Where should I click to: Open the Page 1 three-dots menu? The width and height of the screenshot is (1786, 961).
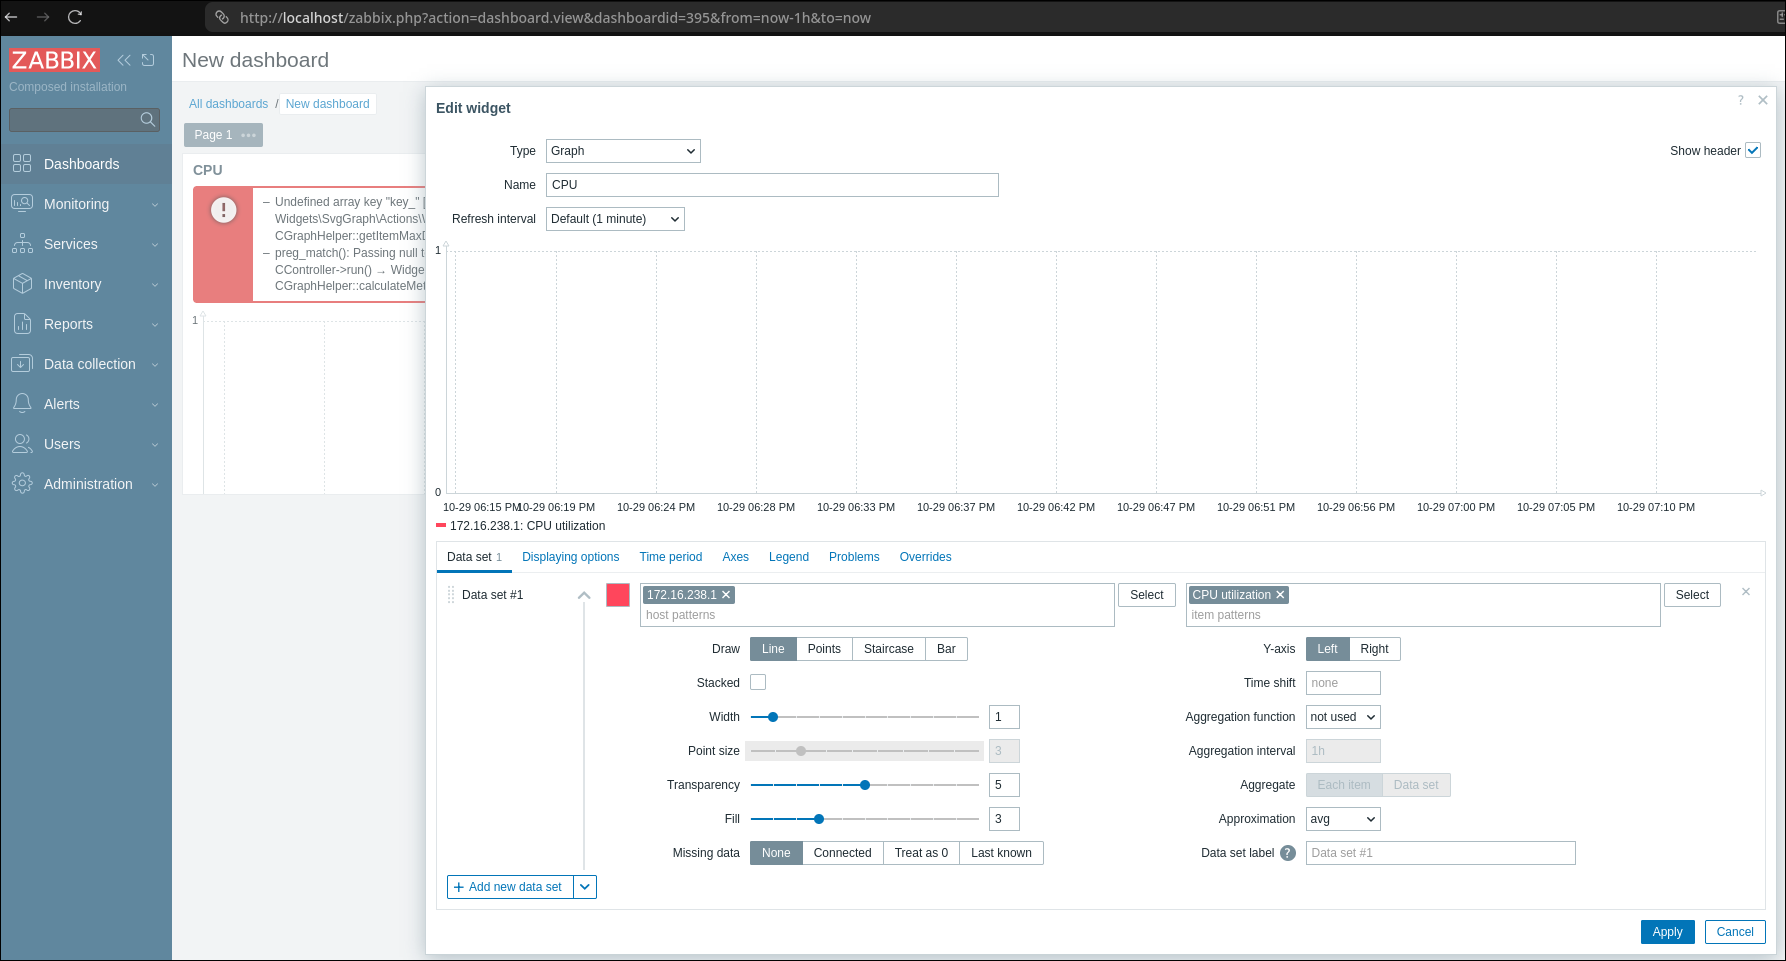click(249, 135)
